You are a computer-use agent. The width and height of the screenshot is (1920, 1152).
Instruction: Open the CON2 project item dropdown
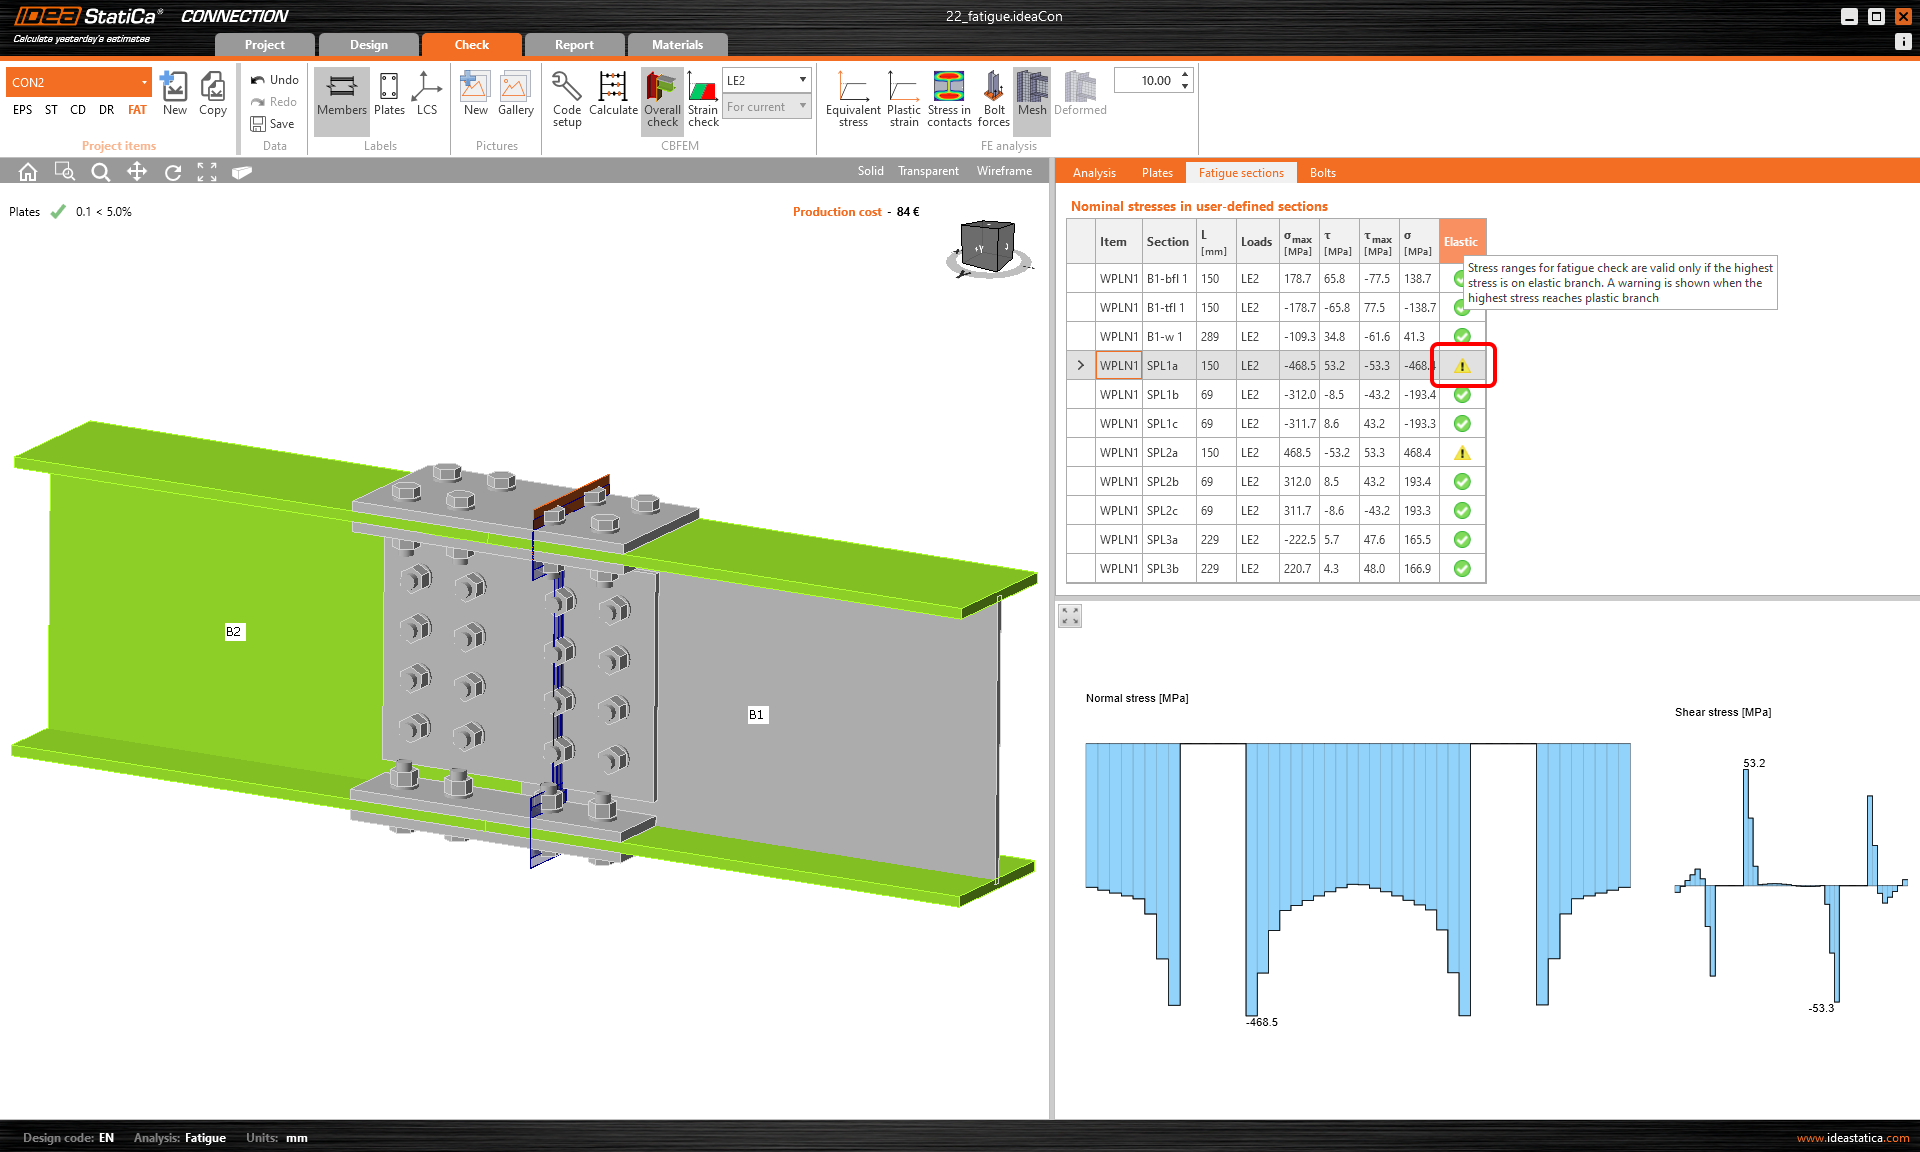pyautogui.click(x=144, y=82)
